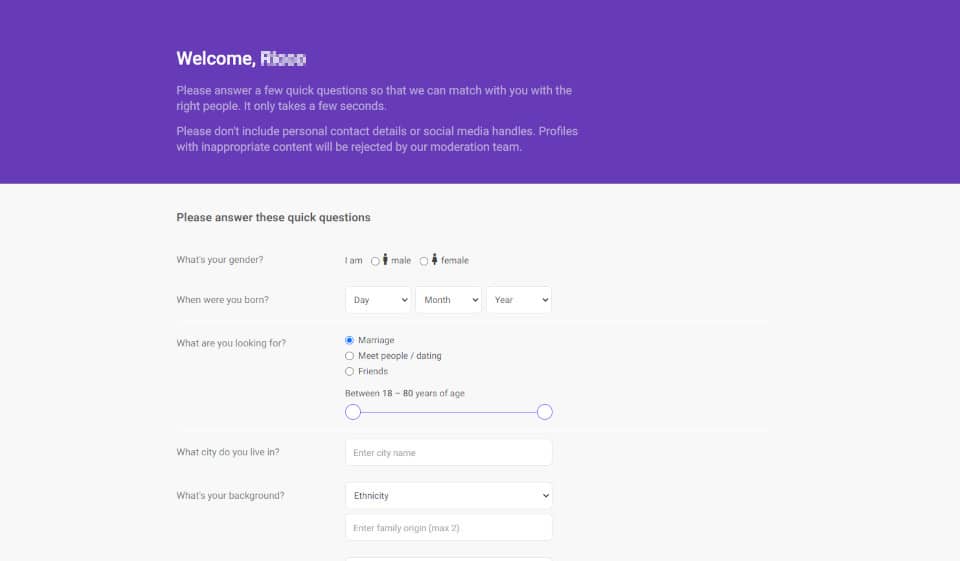The image size is (960, 561).
Task: Click the Enter city name field
Action: click(449, 453)
